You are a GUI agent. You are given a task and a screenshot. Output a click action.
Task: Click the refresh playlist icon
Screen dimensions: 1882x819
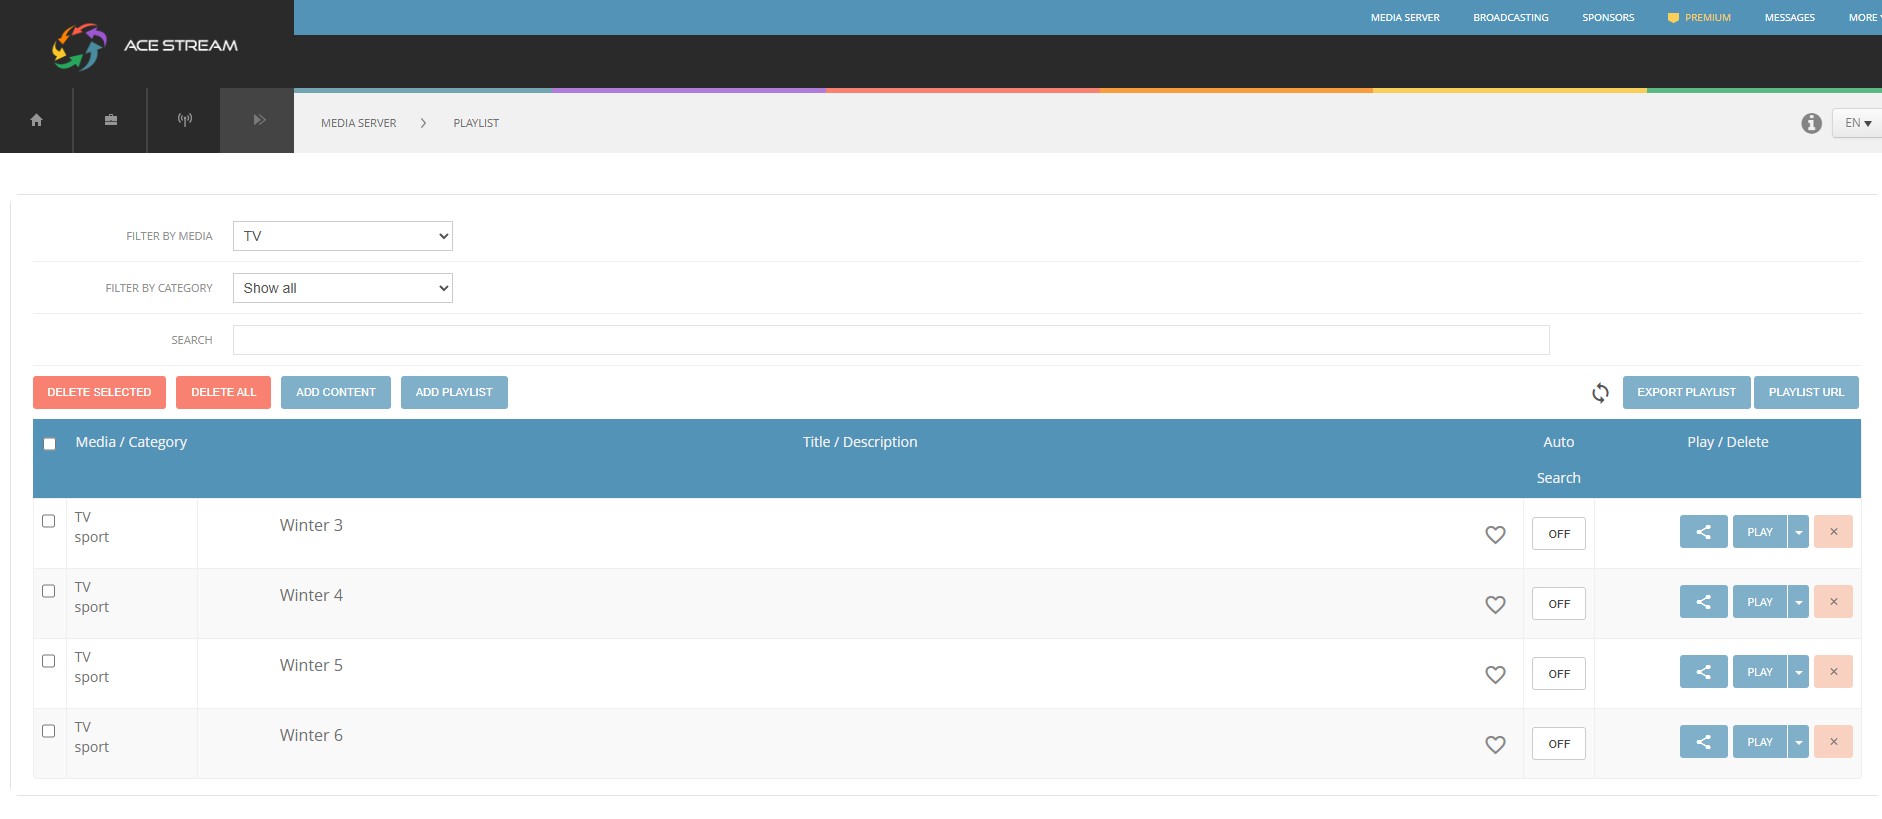(1600, 393)
